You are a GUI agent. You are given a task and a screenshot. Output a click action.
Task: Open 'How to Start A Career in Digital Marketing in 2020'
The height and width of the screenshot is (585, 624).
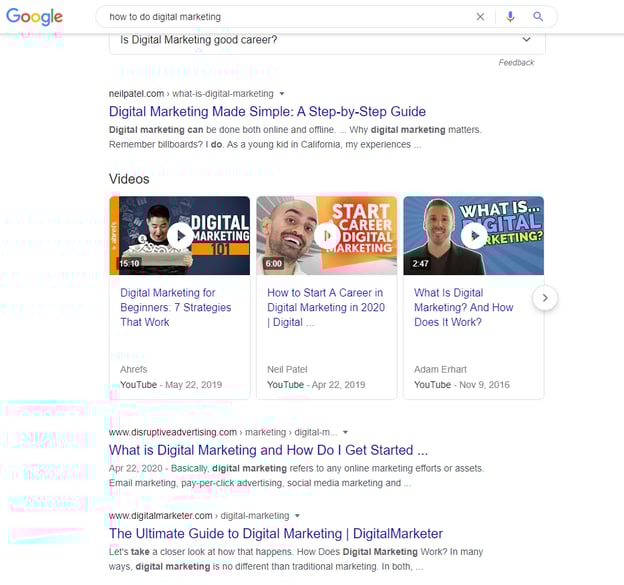click(x=326, y=308)
